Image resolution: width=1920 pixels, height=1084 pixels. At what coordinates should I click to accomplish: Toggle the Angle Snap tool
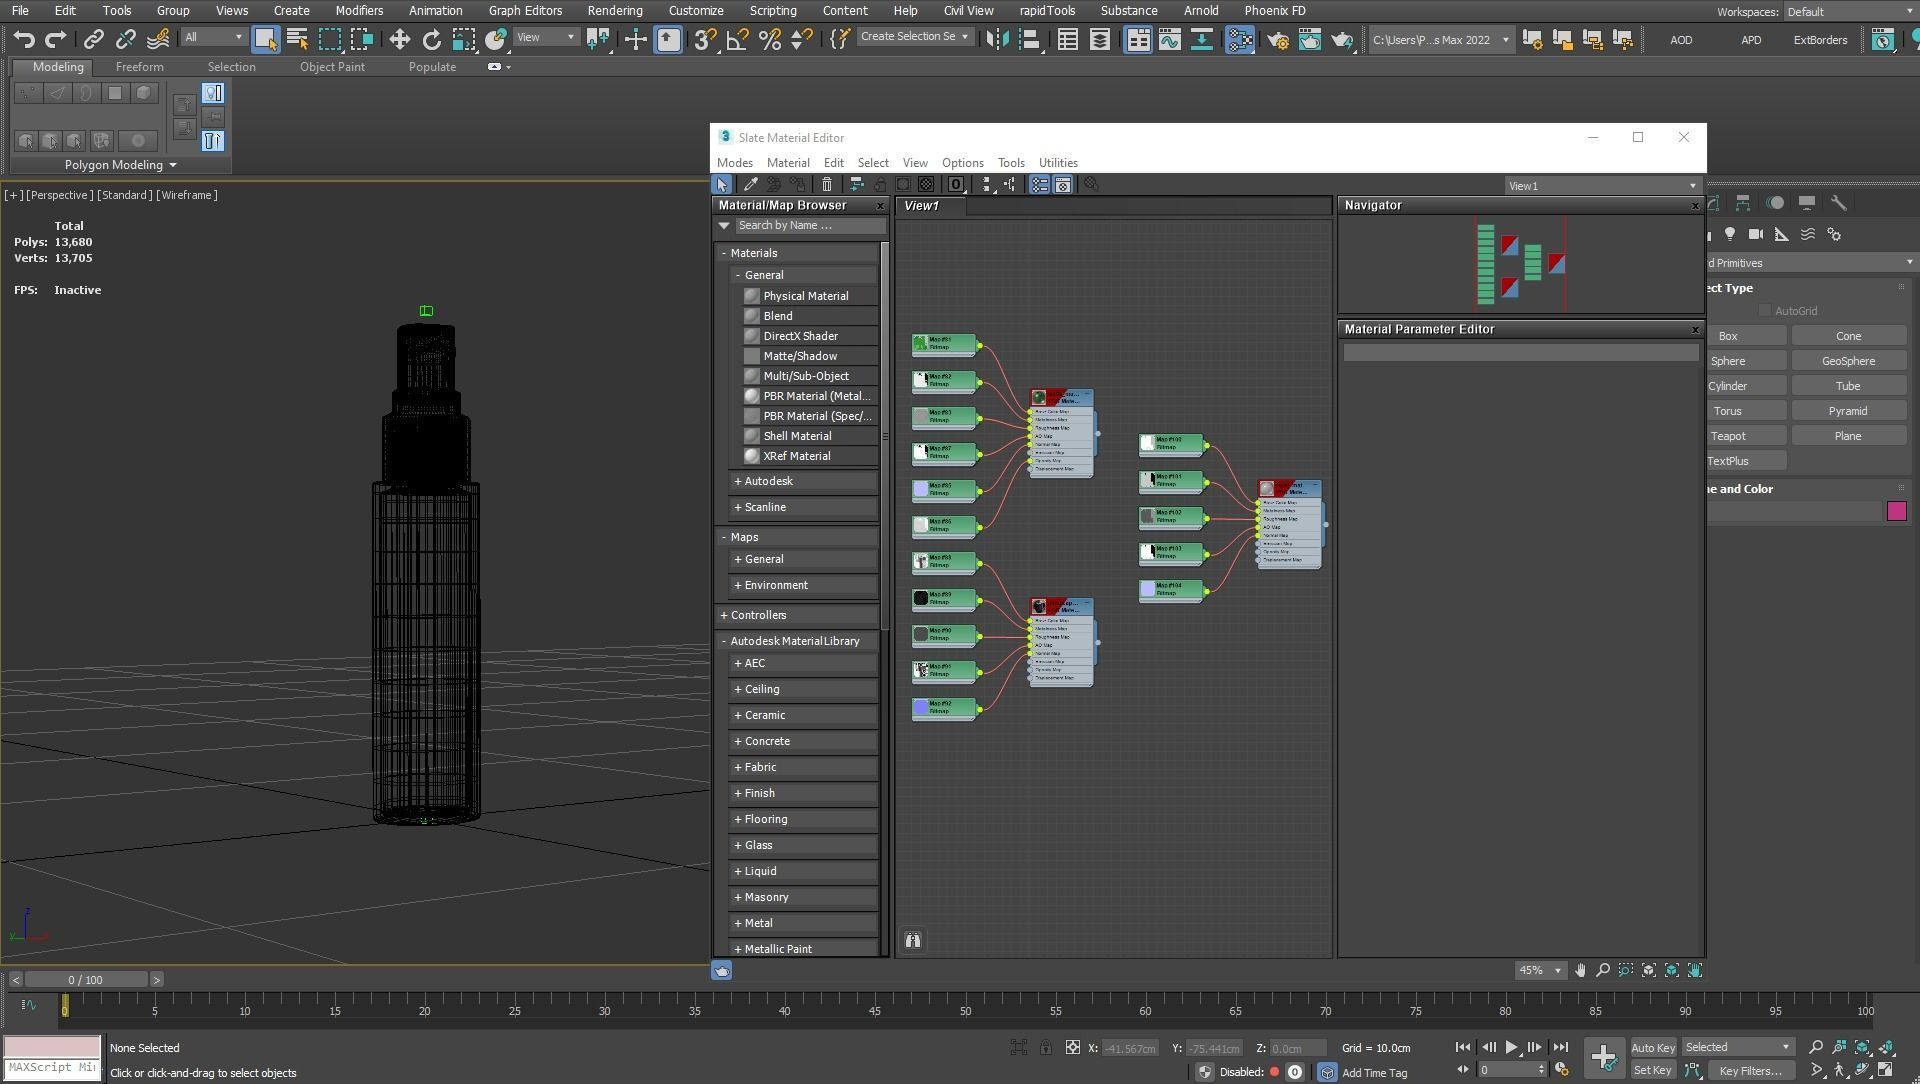pyautogui.click(x=737, y=39)
